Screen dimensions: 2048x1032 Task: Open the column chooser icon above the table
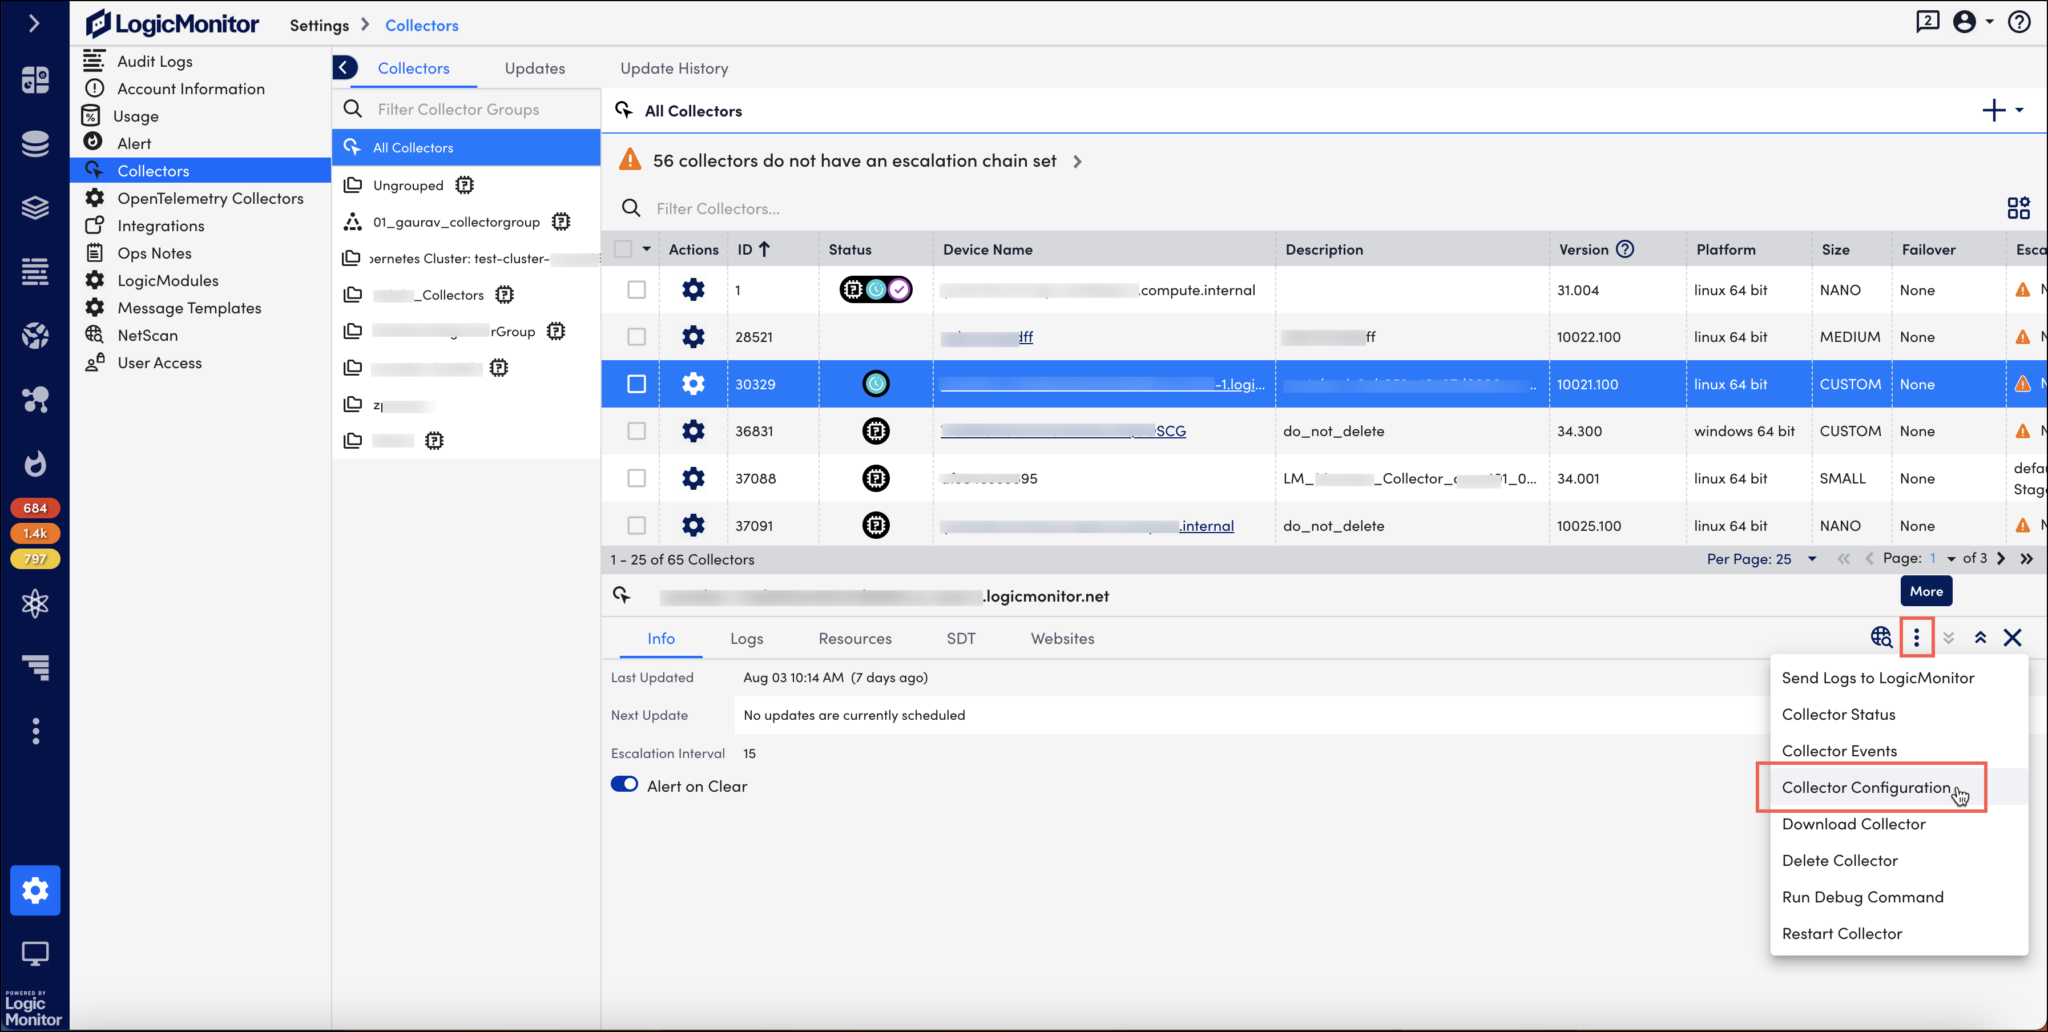[x=2019, y=207]
